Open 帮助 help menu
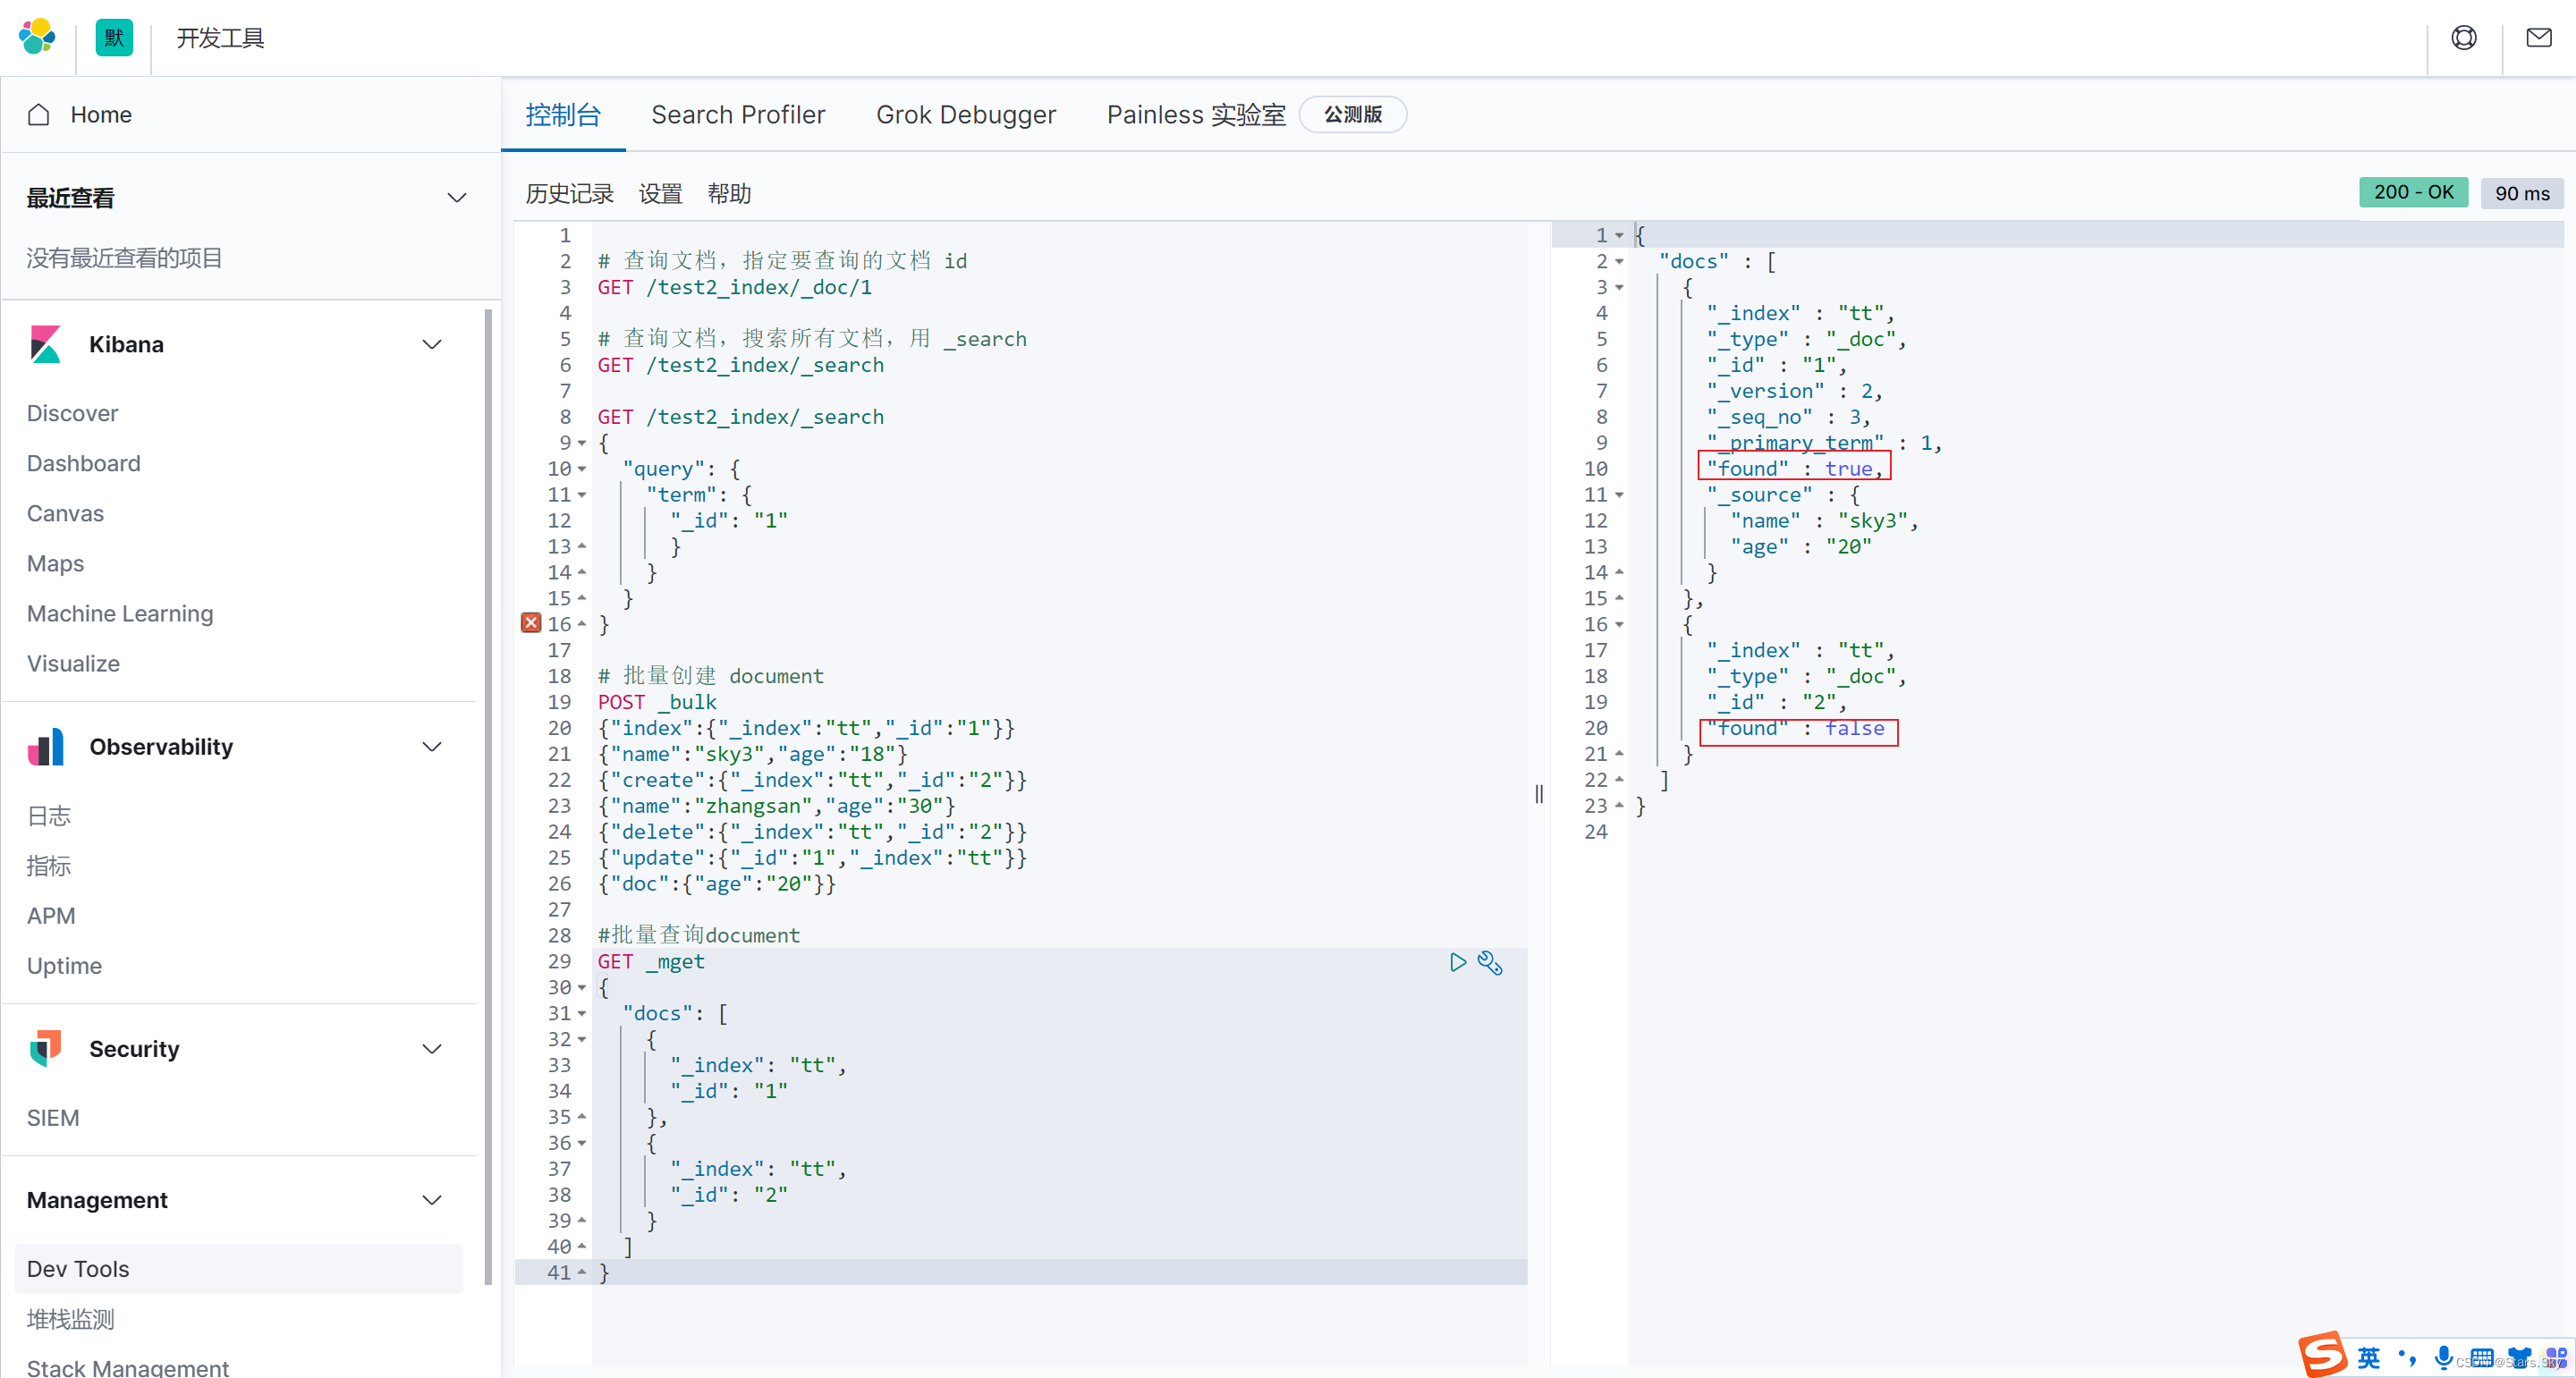Image resolution: width=2576 pixels, height=1378 pixels. click(729, 194)
